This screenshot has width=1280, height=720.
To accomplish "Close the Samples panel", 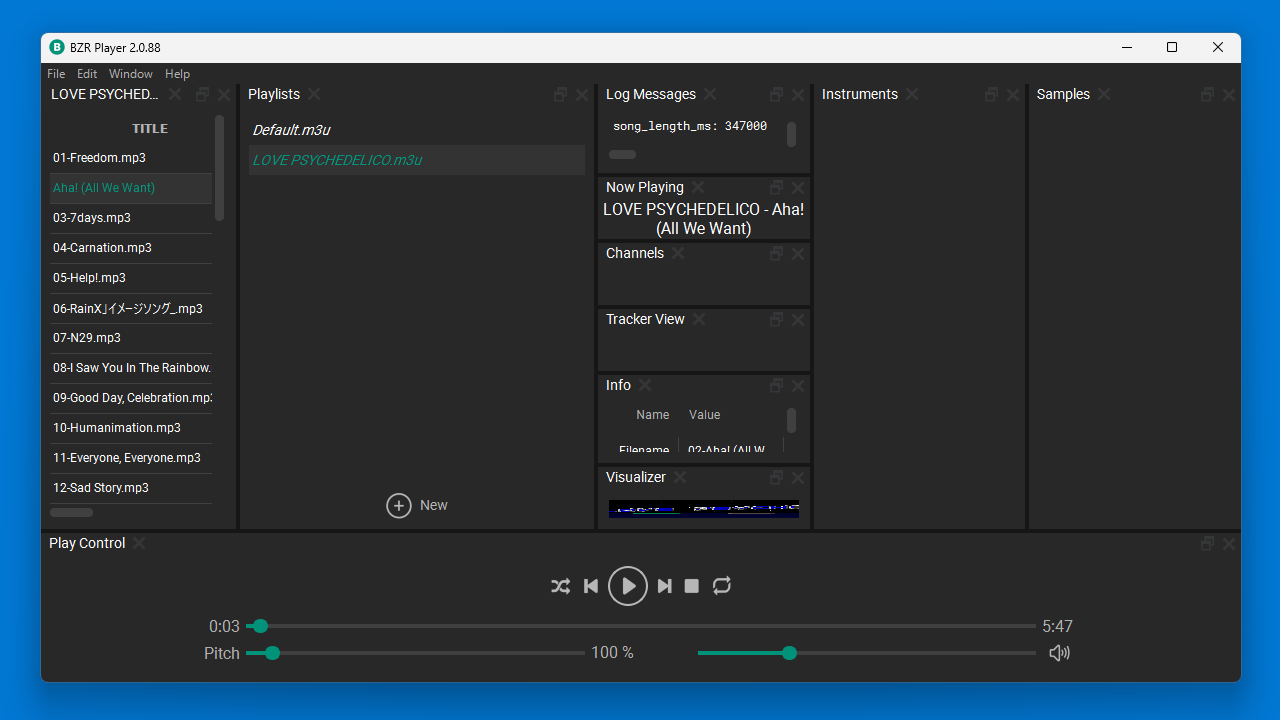I will coord(1229,95).
